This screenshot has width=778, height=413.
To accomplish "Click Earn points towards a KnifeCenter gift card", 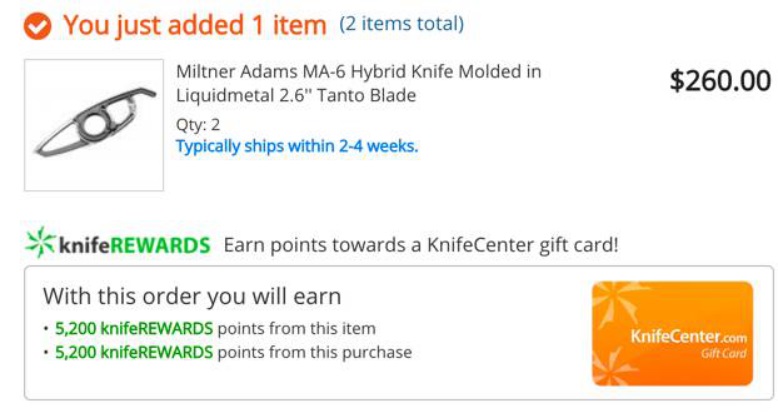I will tap(421, 245).
